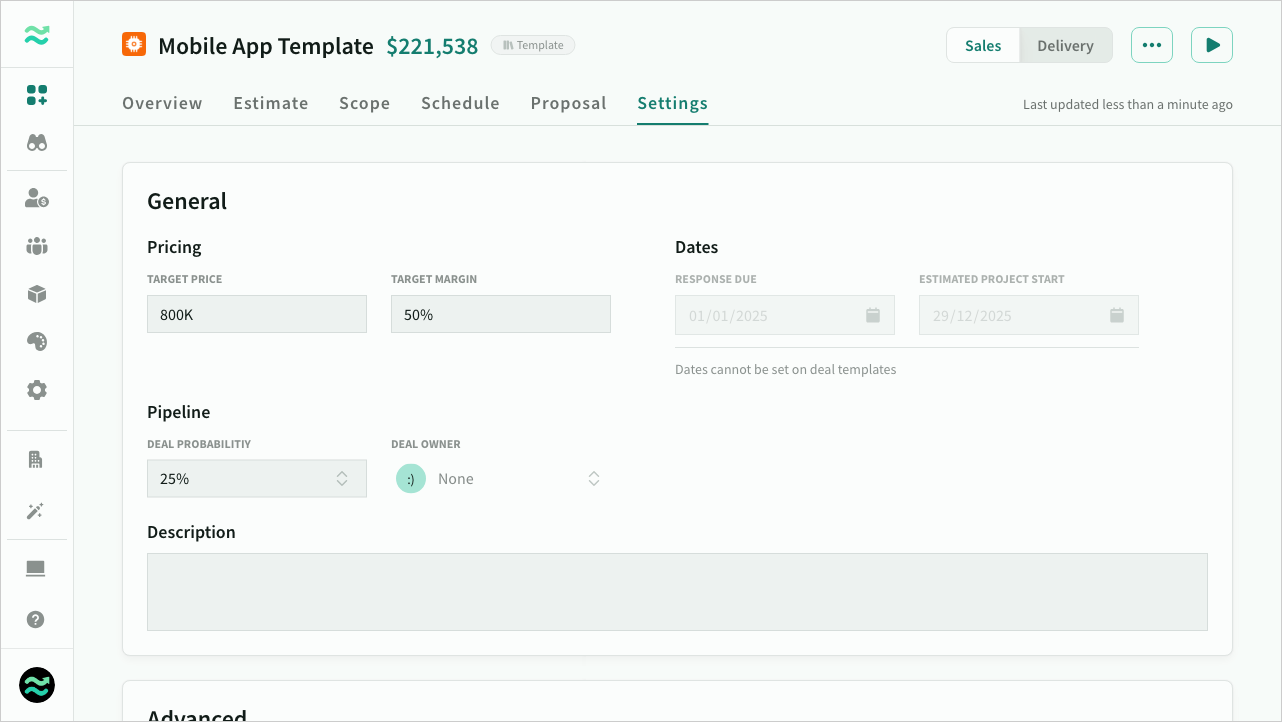This screenshot has height=722, width=1282.
Task: Open the Deal Probability 25% dropdown
Action: pos(257,479)
